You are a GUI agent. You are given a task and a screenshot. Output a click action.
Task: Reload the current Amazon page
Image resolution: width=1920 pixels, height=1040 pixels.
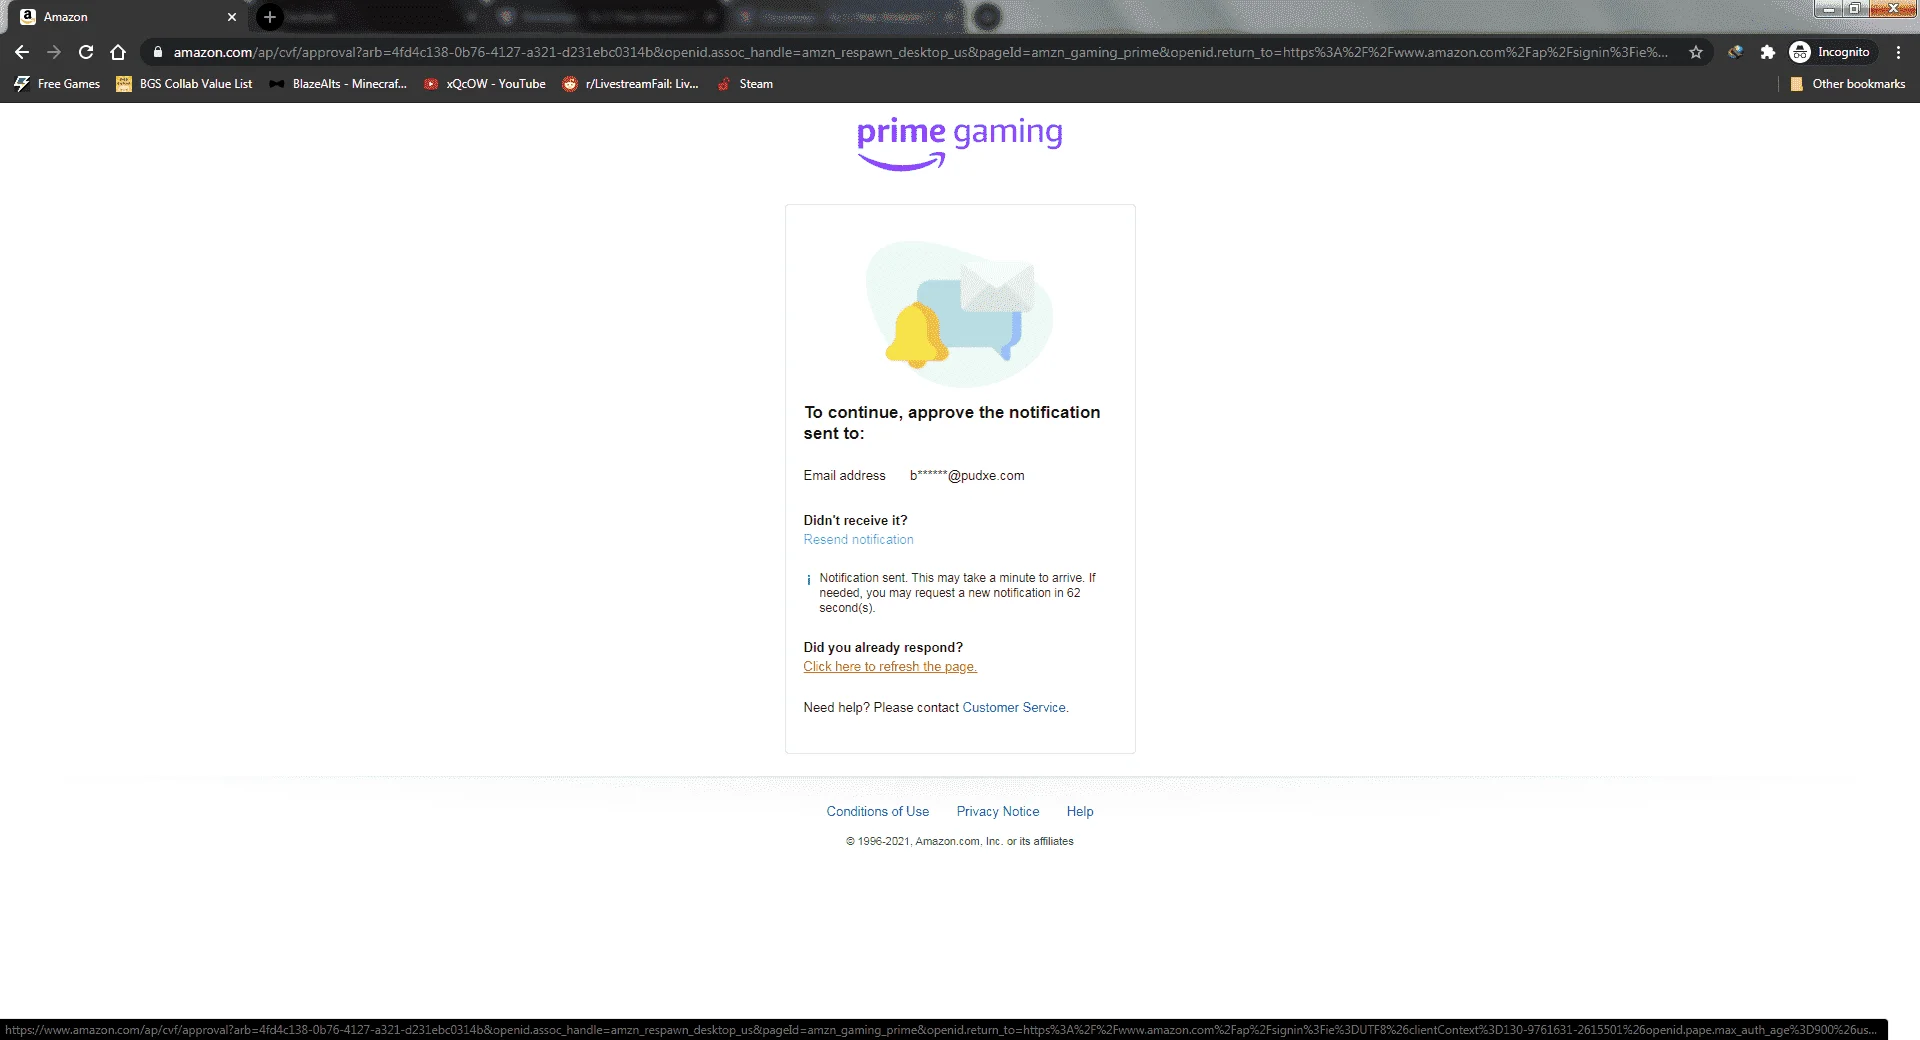(x=86, y=52)
